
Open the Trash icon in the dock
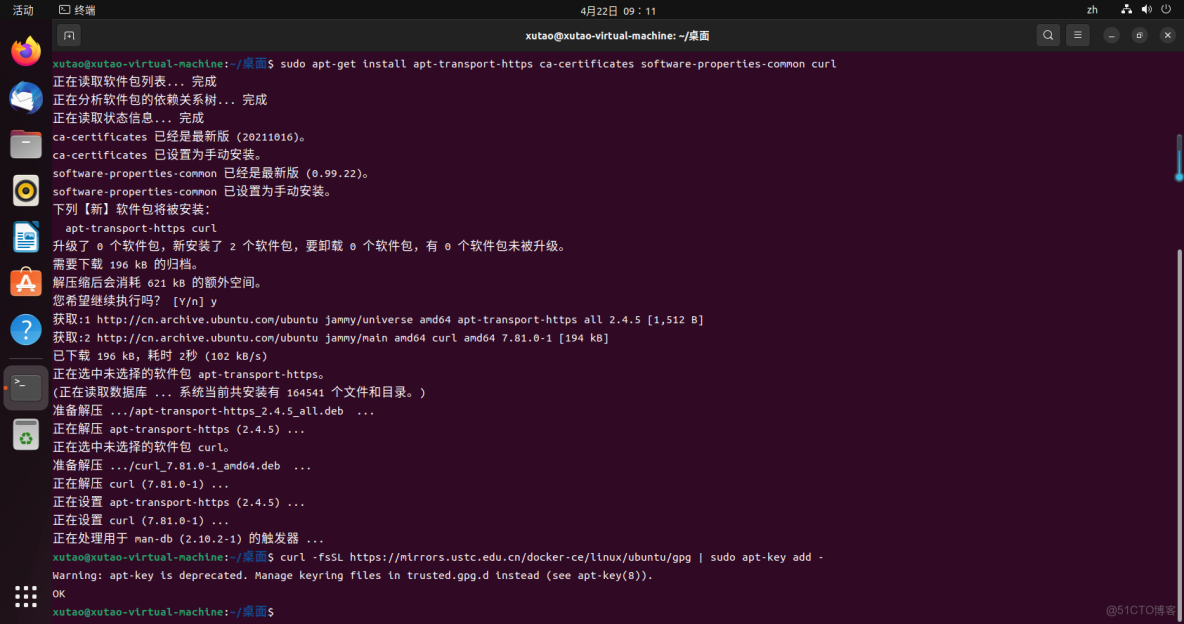25,435
